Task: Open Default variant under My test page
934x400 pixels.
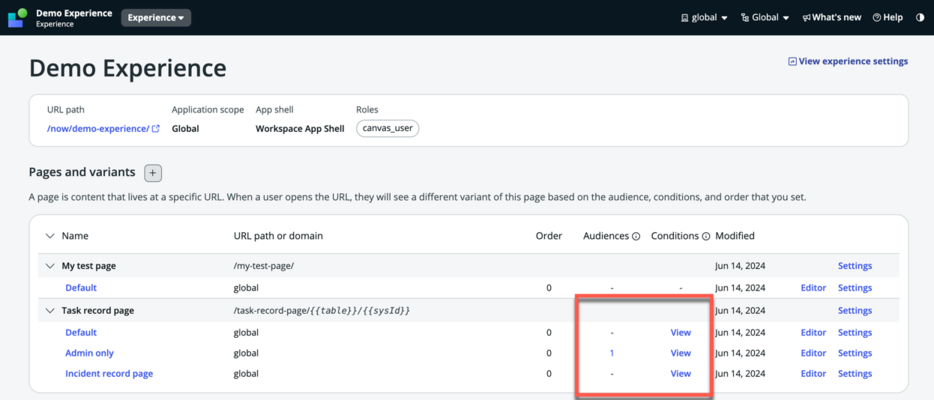Action: tap(81, 288)
